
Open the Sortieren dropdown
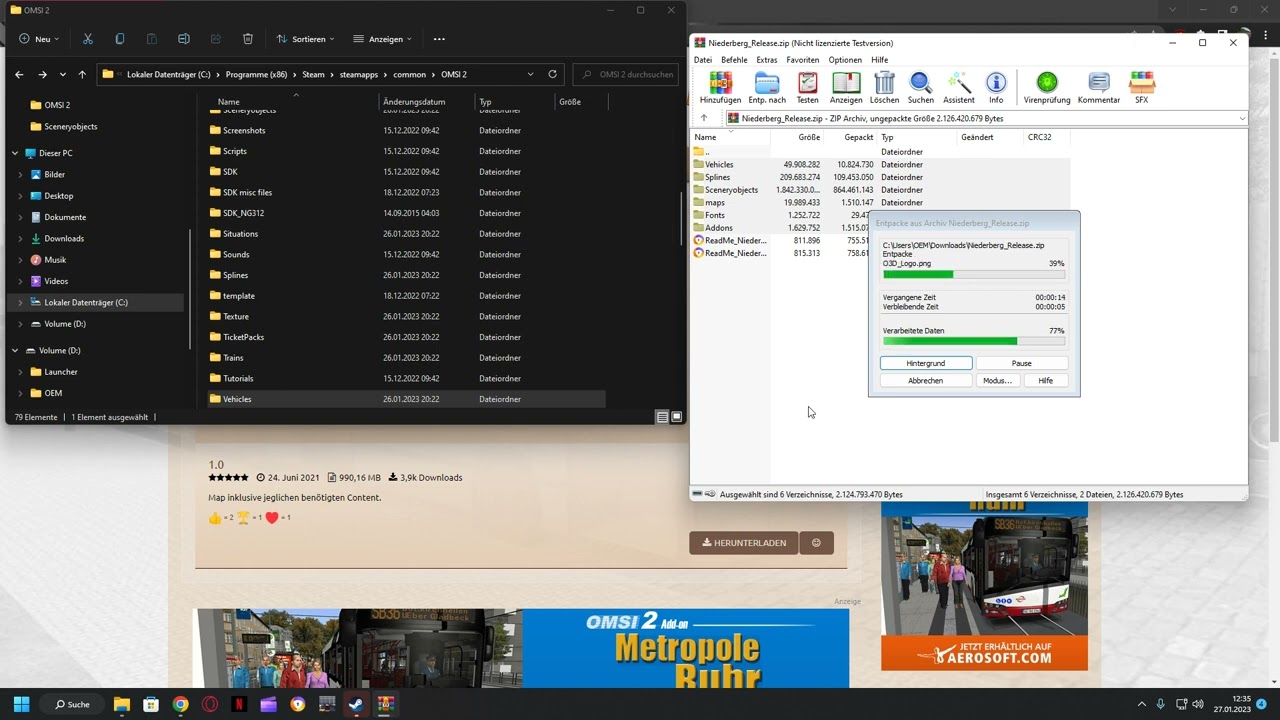click(x=305, y=39)
